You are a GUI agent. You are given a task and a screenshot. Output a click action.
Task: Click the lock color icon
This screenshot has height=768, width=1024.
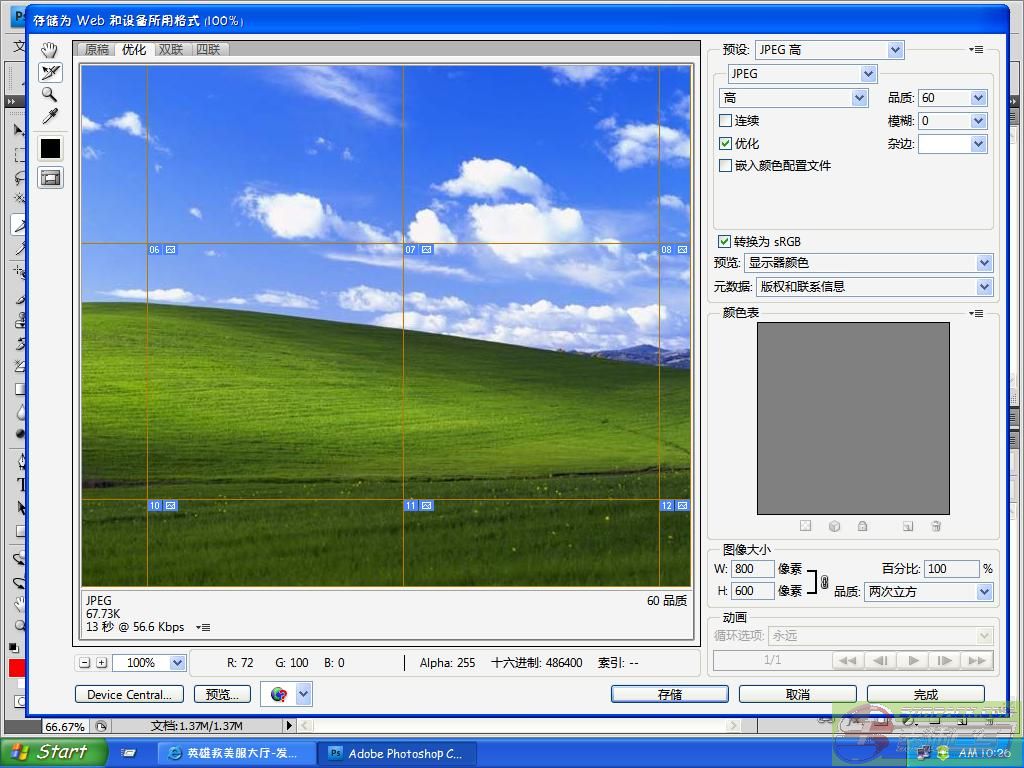(x=863, y=526)
